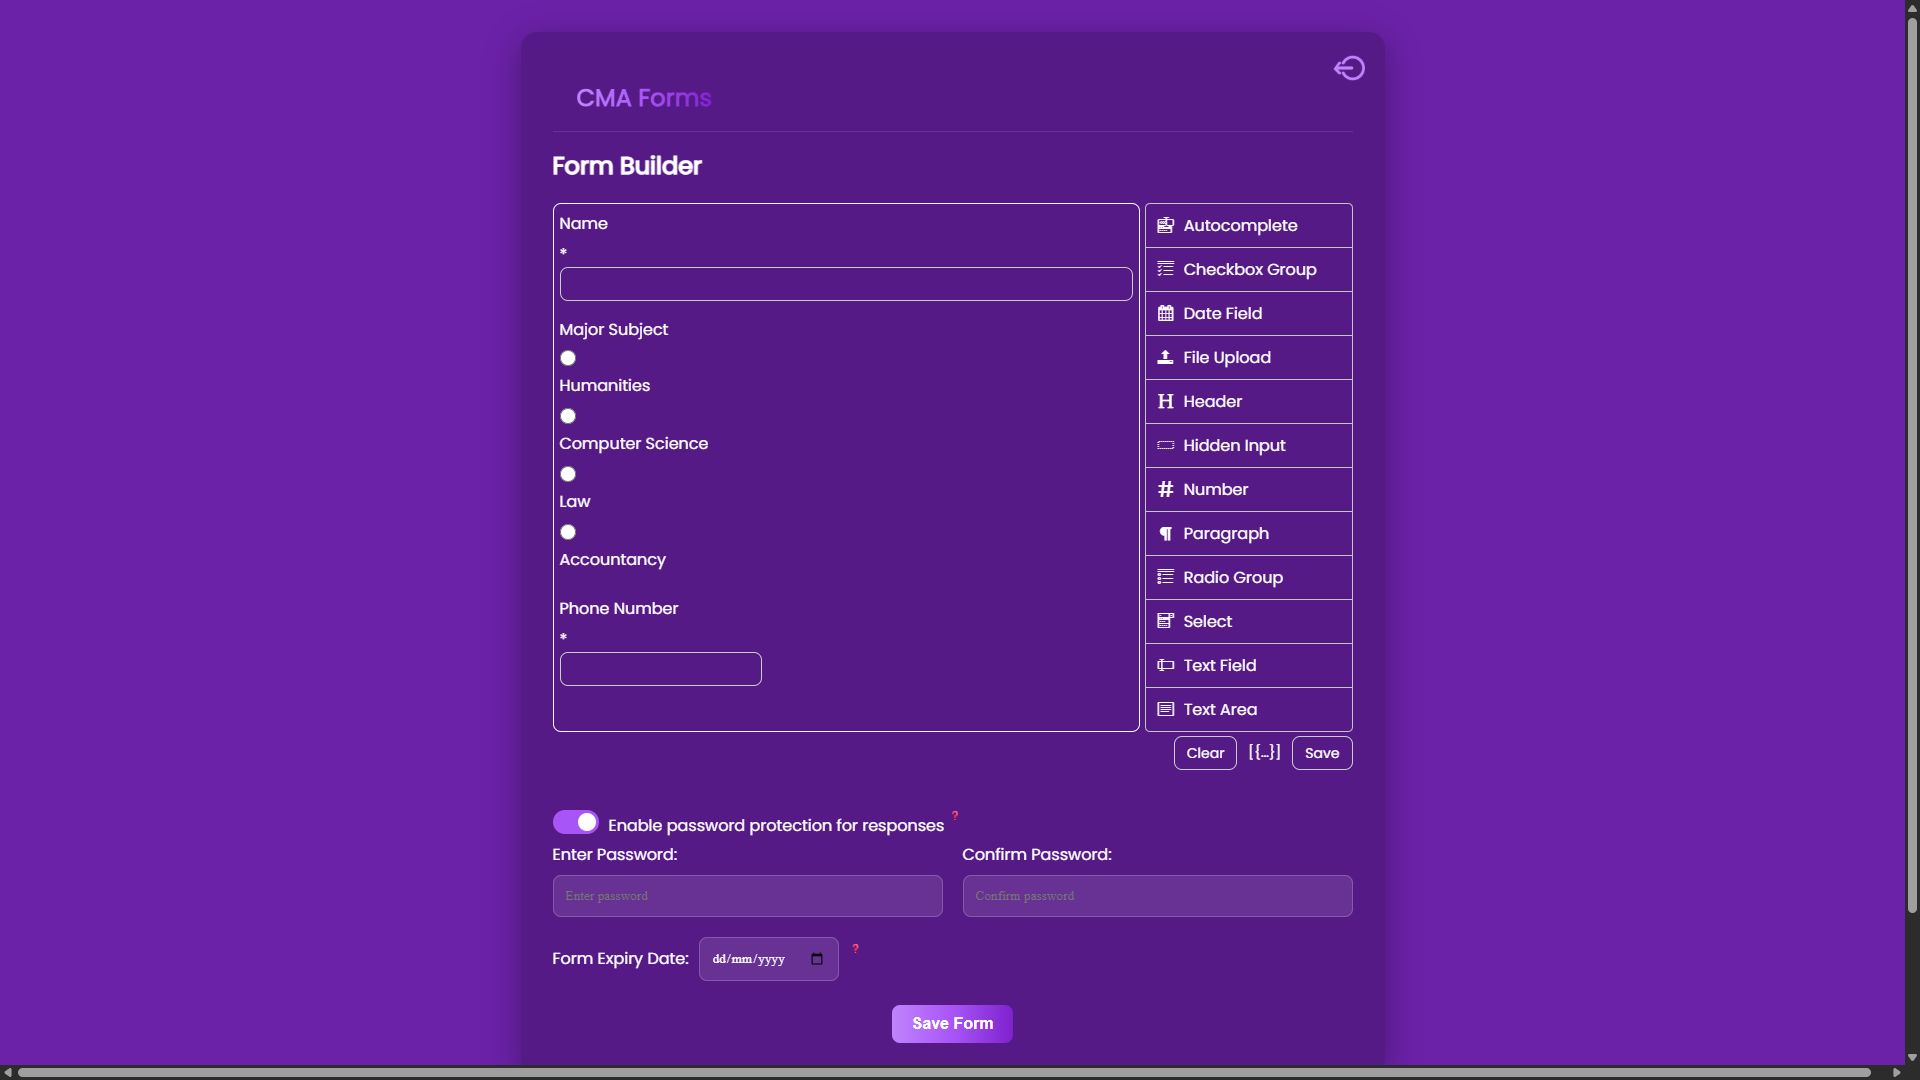Screen dimensions: 1920x1080
Task: Click the Save Form button
Action: click(x=951, y=1023)
